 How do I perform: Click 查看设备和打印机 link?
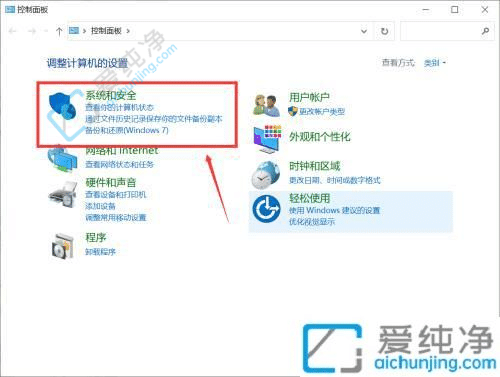point(116,194)
